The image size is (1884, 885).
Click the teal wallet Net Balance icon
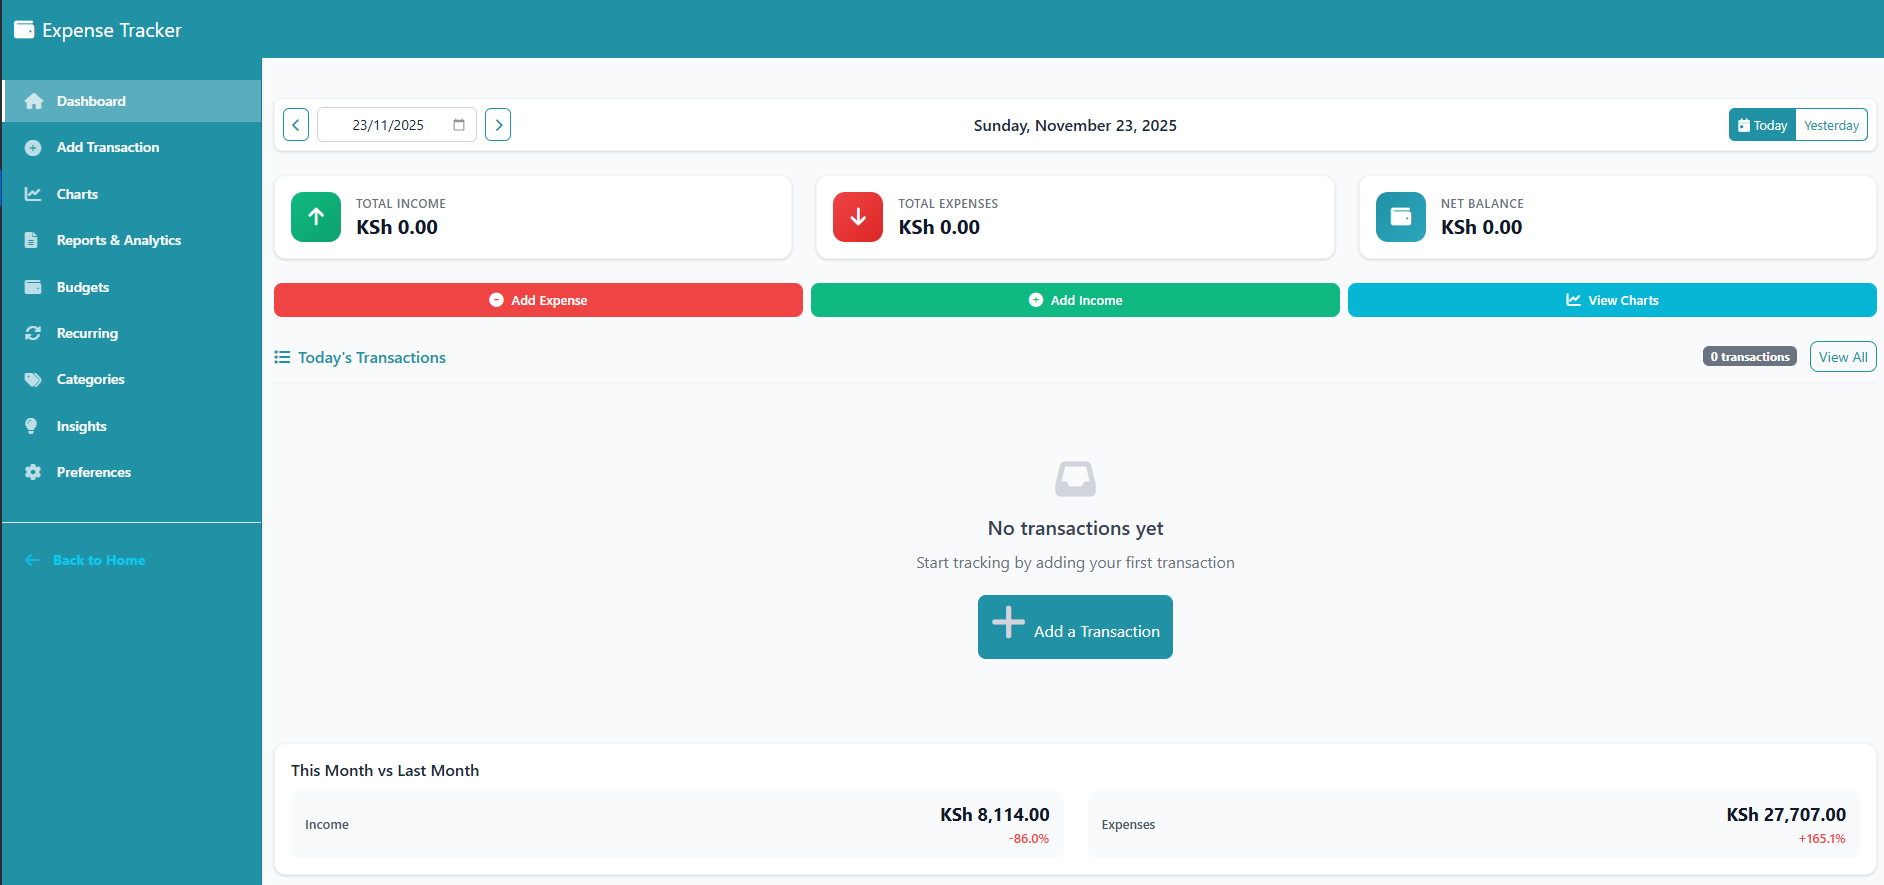tap(1401, 217)
